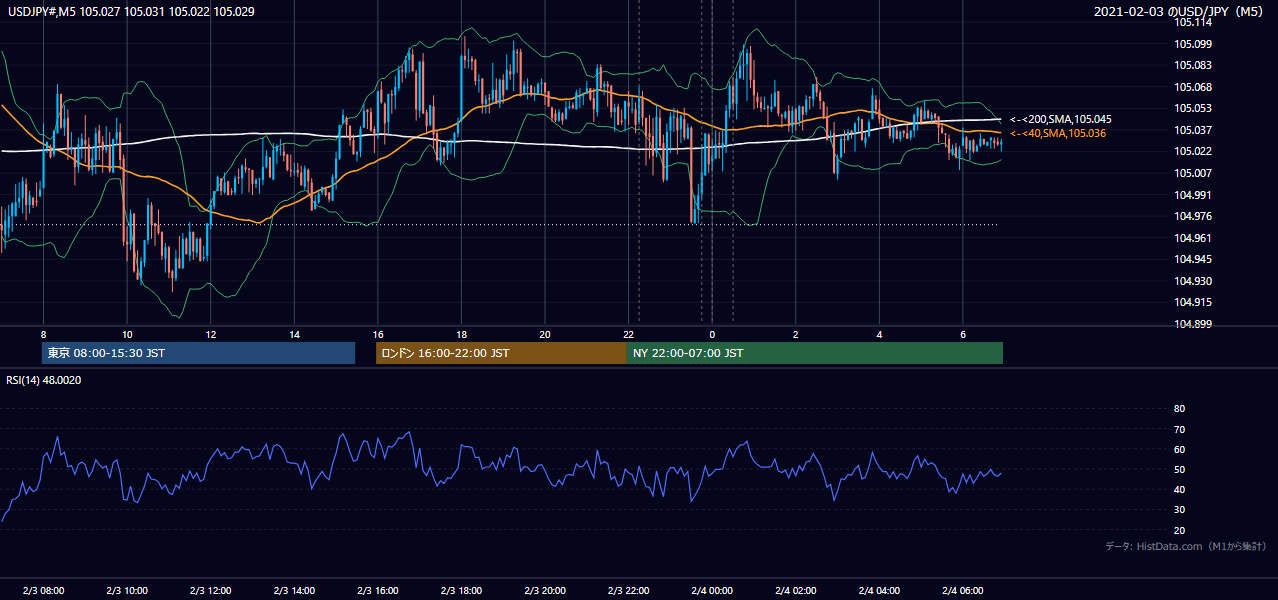Click the 2/3 08:00 date label
Viewport: 1278px width, 600px height.
(x=43, y=591)
